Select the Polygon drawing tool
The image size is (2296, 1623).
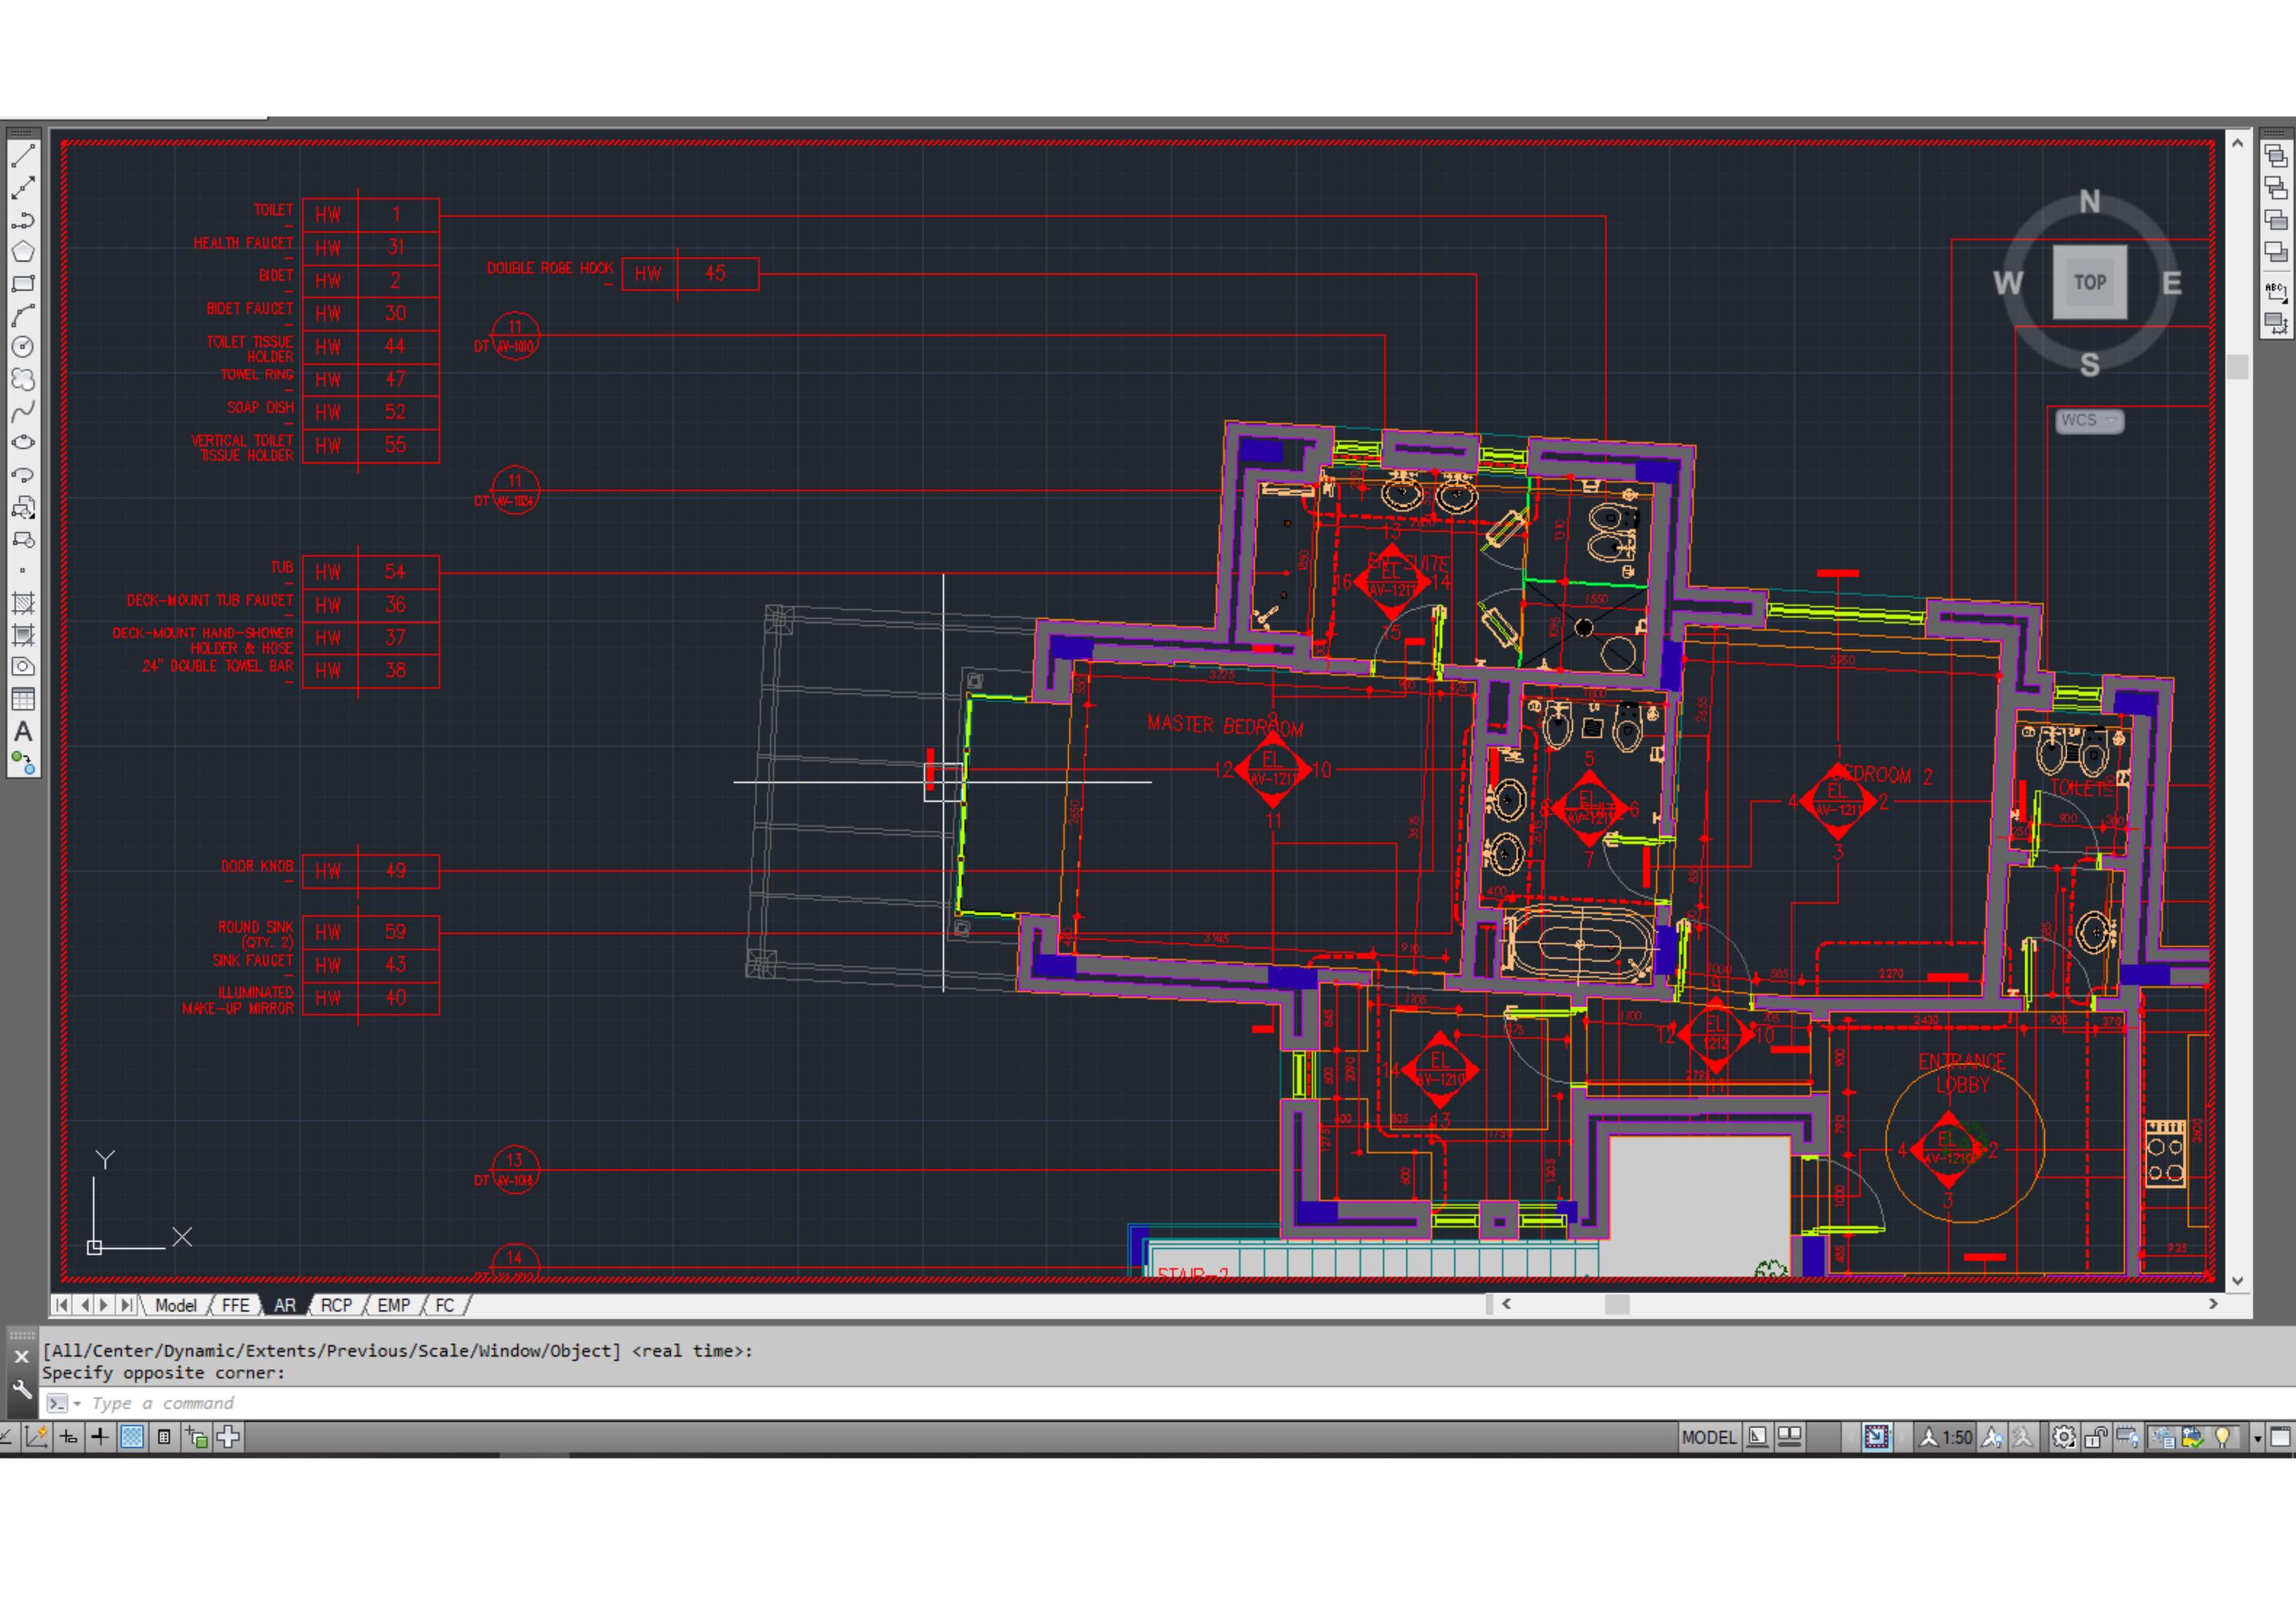tap(23, 250)
